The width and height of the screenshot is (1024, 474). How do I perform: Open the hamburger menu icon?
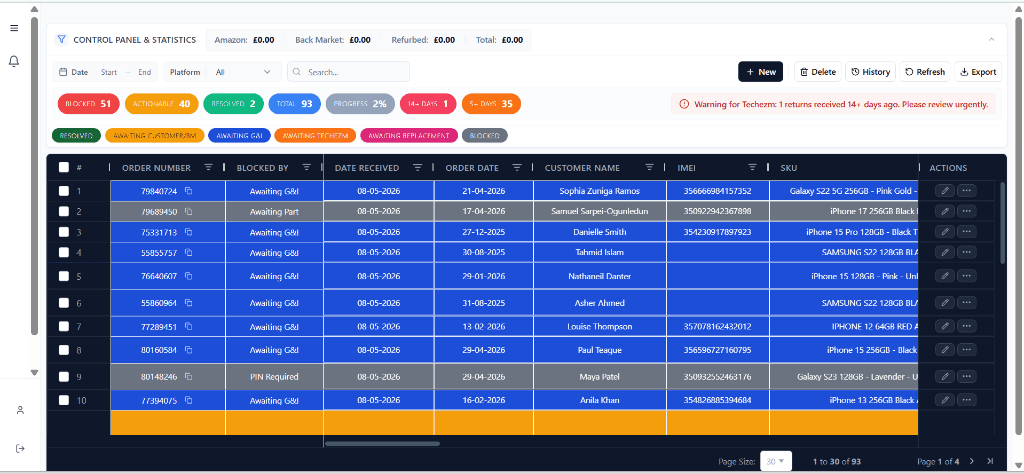pyautogui.click(x=14, y=28)
